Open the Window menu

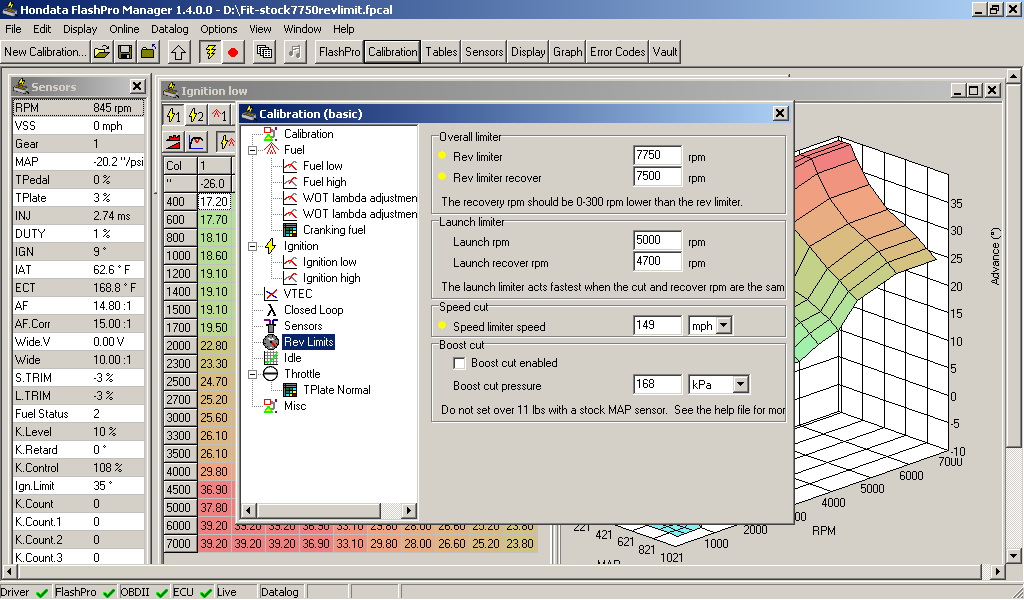coord(302,29)
